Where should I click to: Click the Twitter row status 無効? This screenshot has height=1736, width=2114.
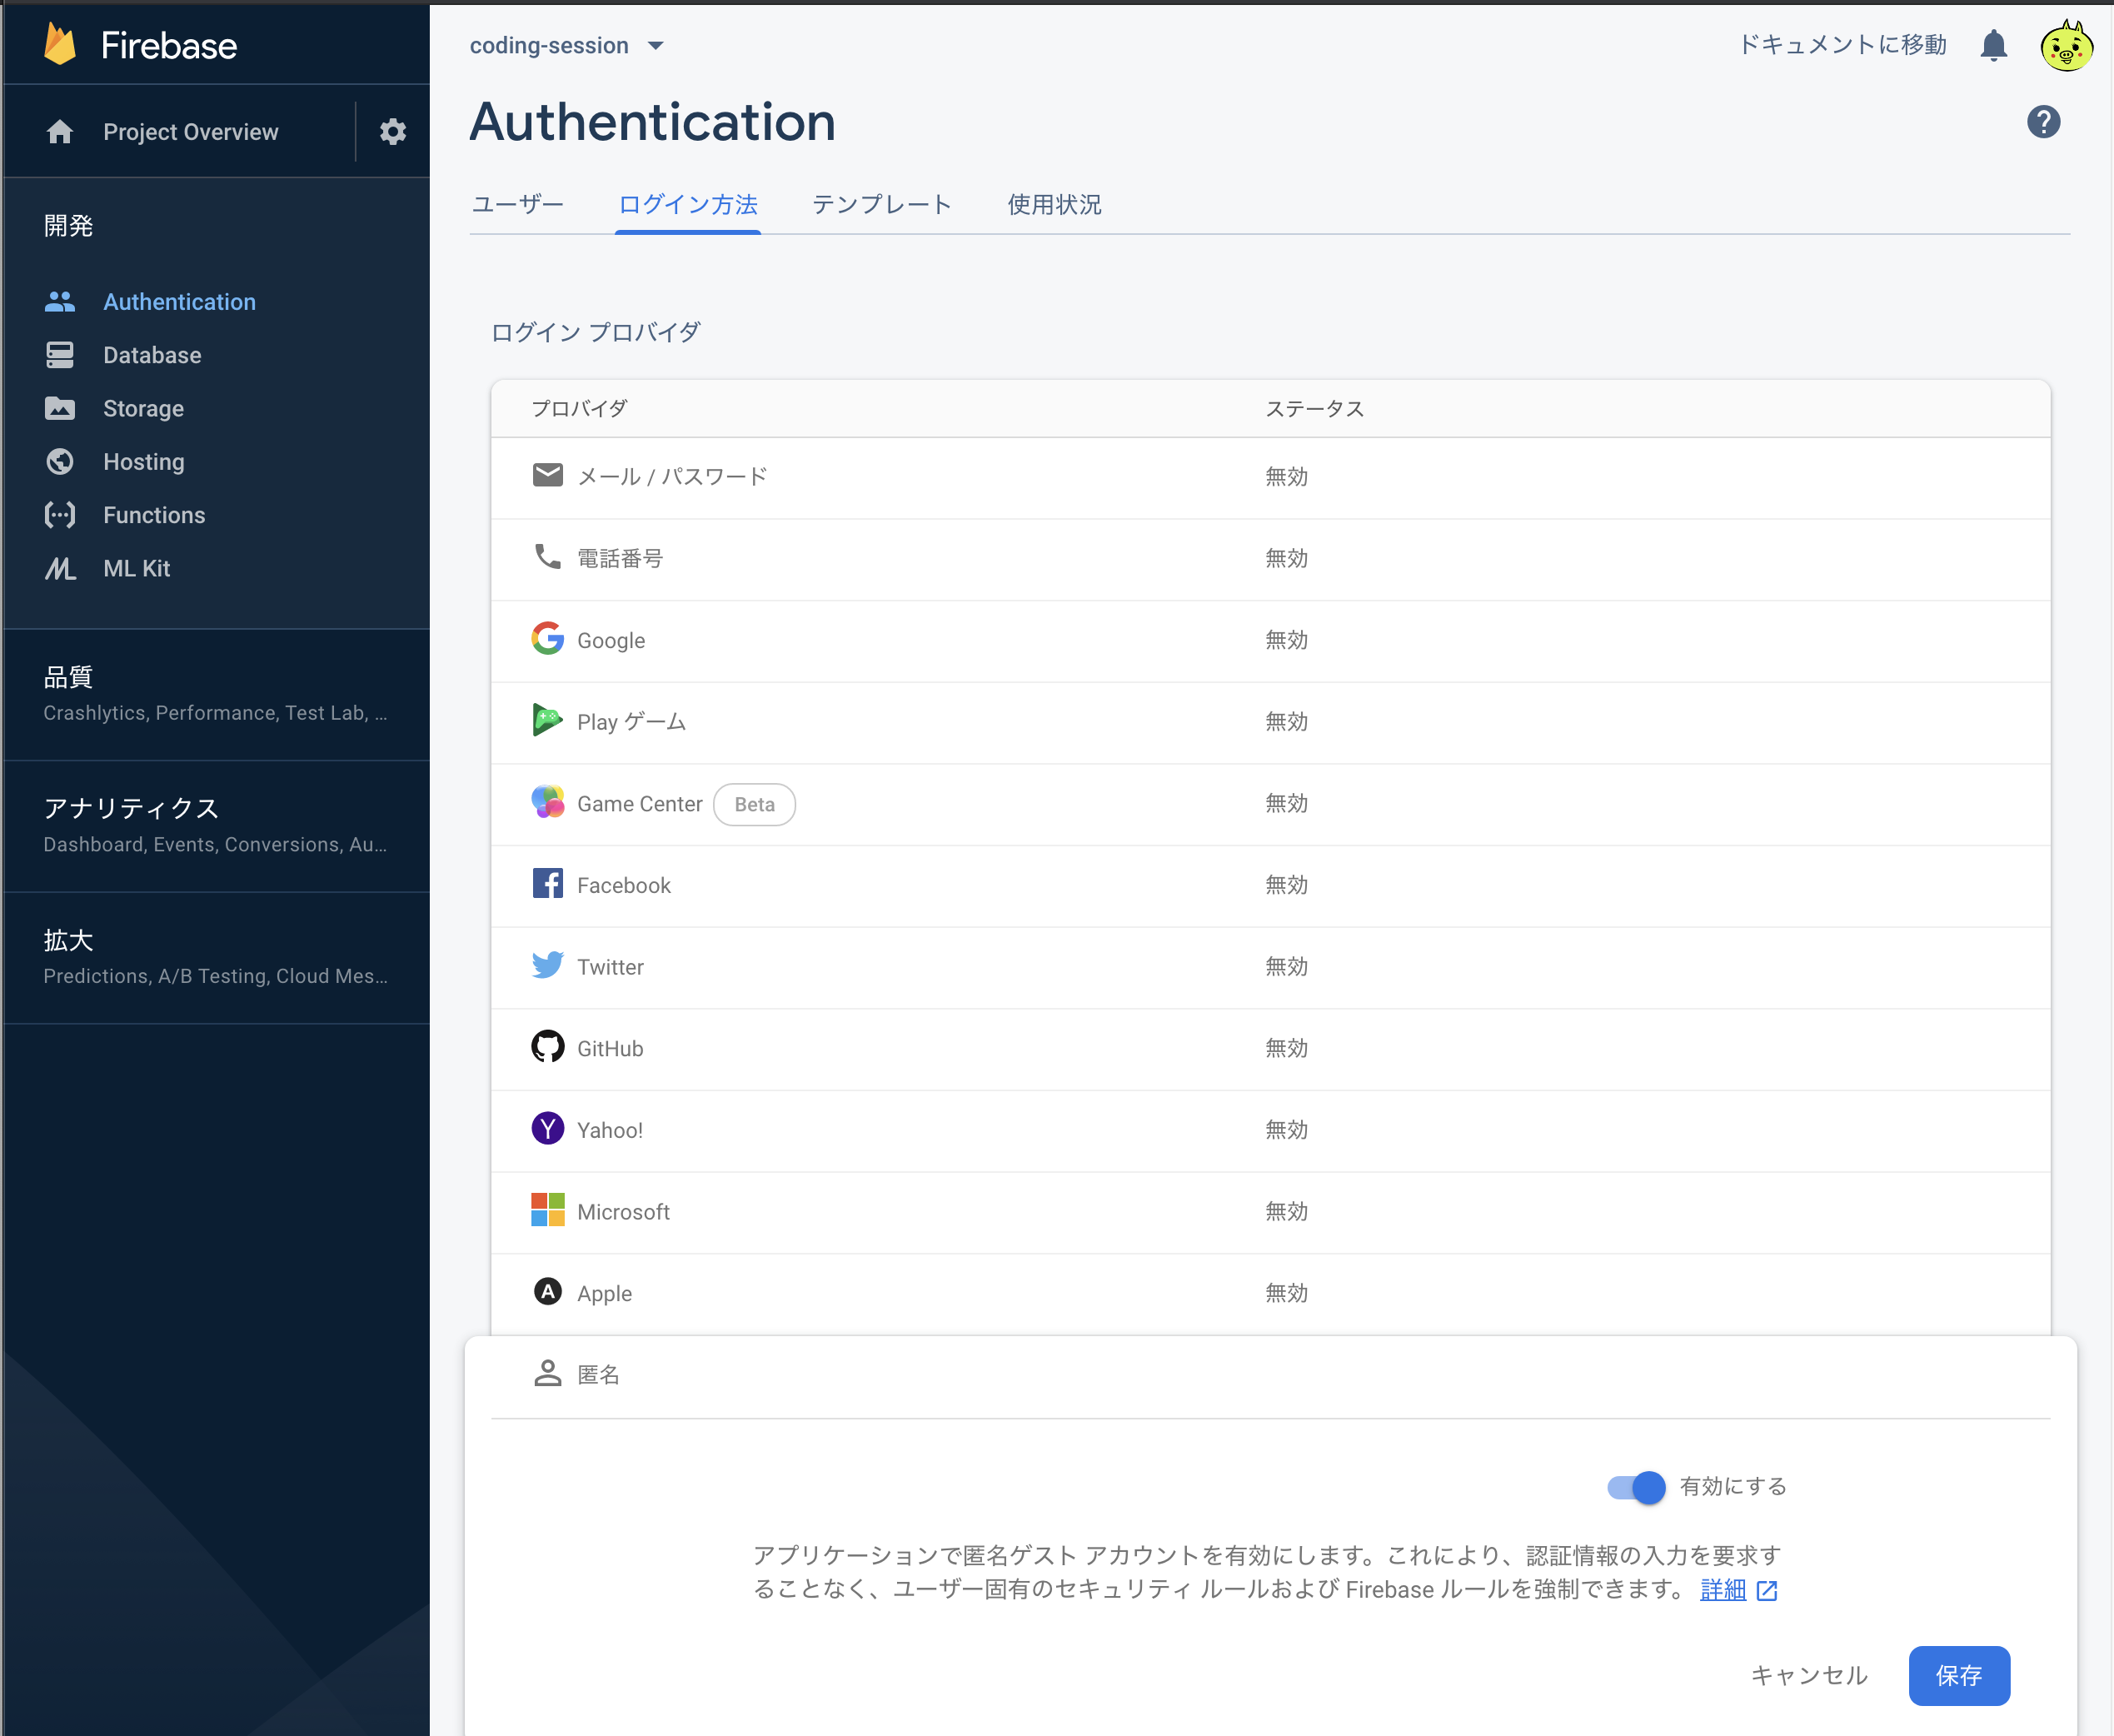(x=1286, y=966)
